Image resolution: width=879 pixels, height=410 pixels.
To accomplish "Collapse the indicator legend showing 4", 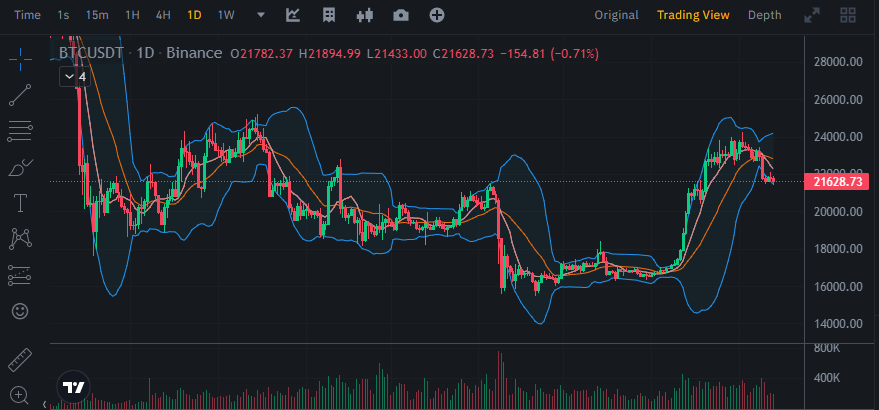I will pos(76,77).
